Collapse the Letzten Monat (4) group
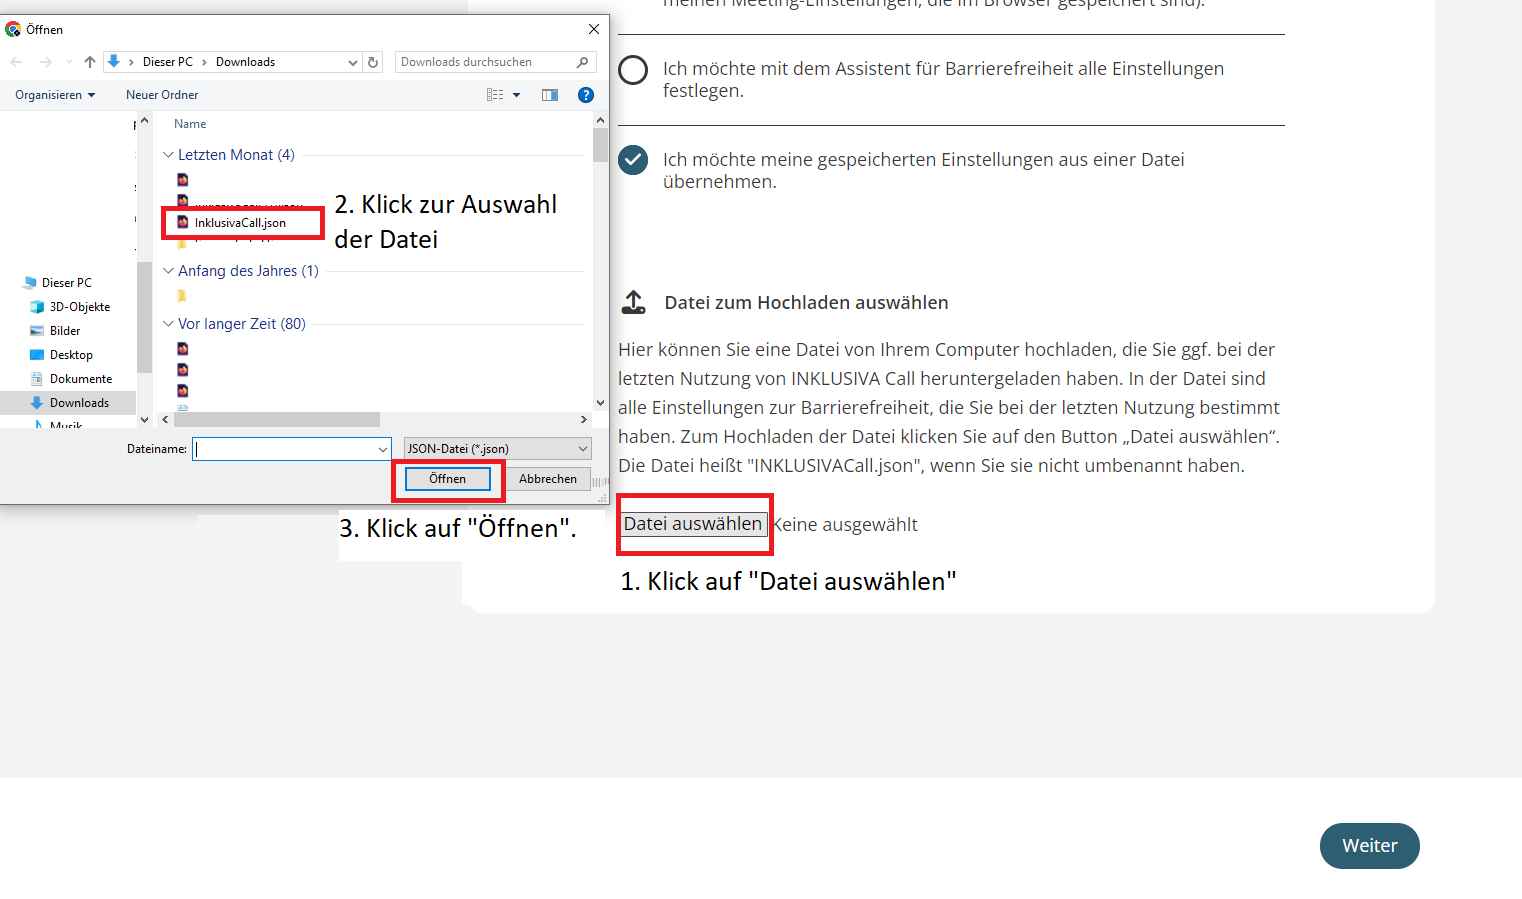The image size is (1522, 899). coord(168,155)
